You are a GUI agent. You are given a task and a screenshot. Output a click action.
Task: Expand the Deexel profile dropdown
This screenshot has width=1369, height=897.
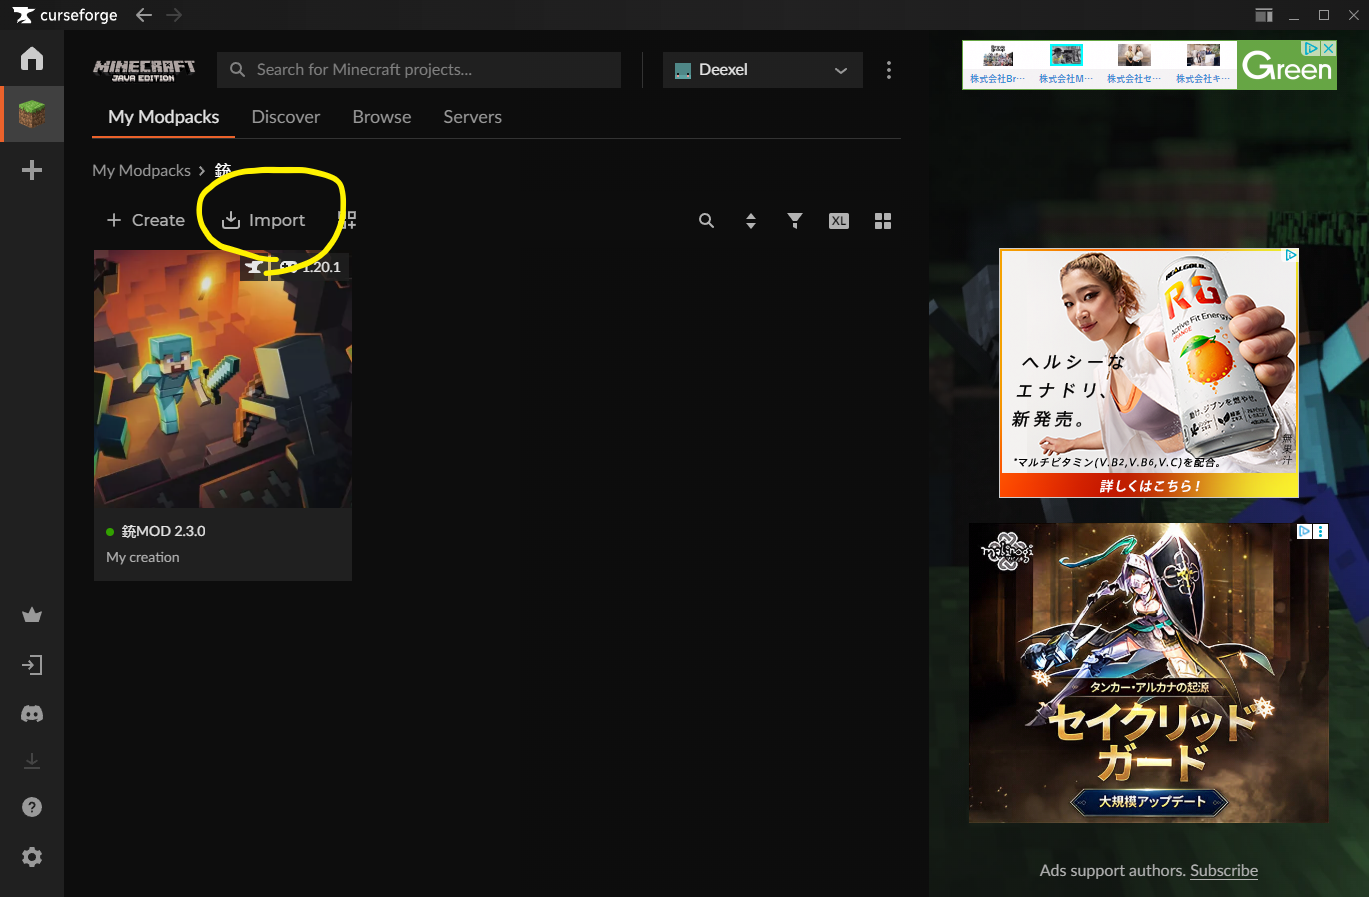(763, 70)
